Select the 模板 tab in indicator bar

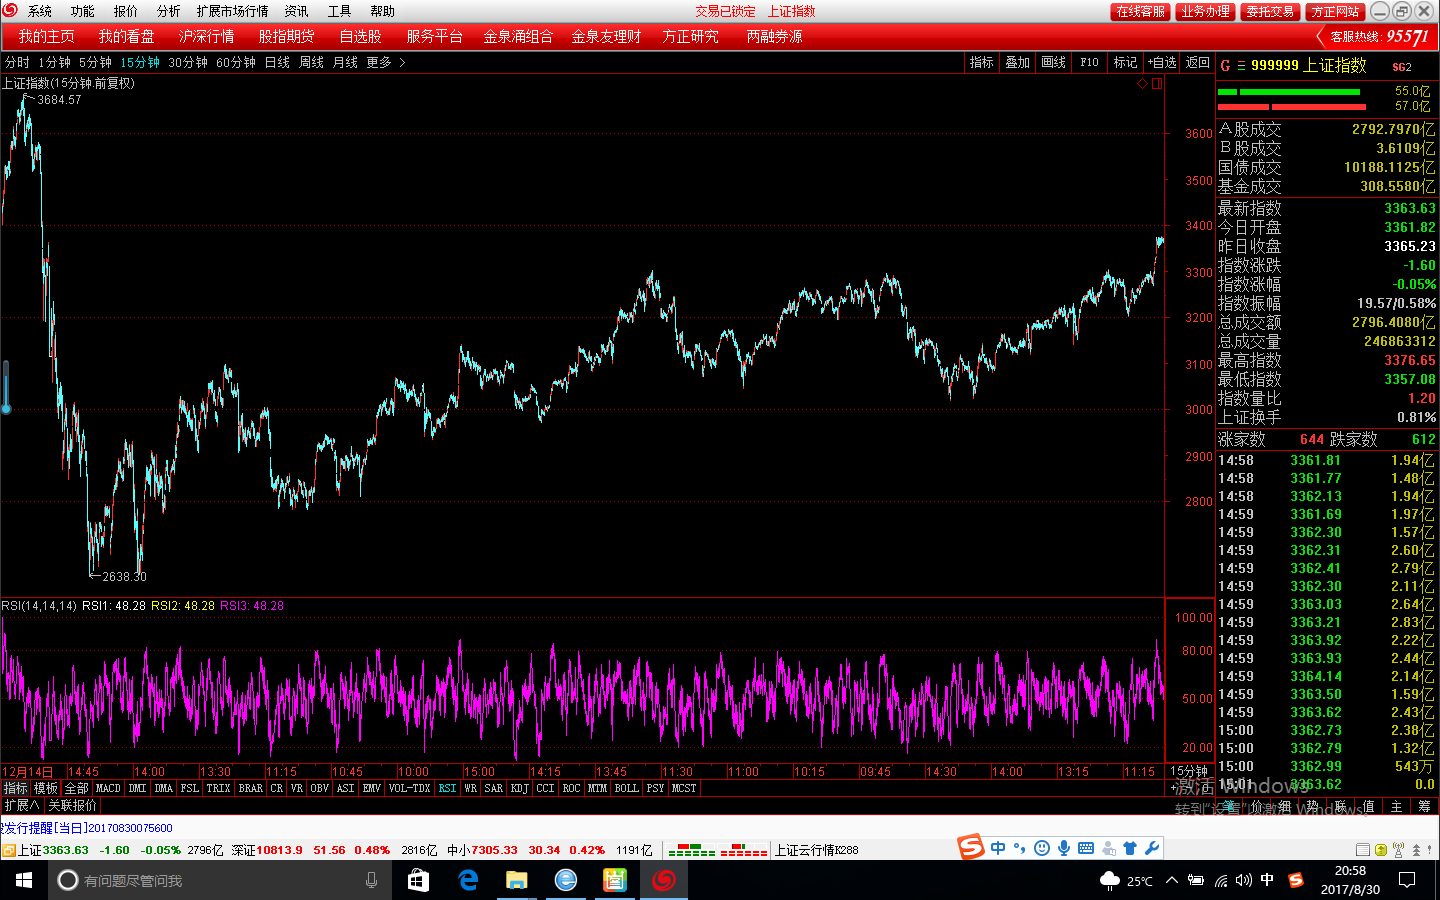[46, 788]
